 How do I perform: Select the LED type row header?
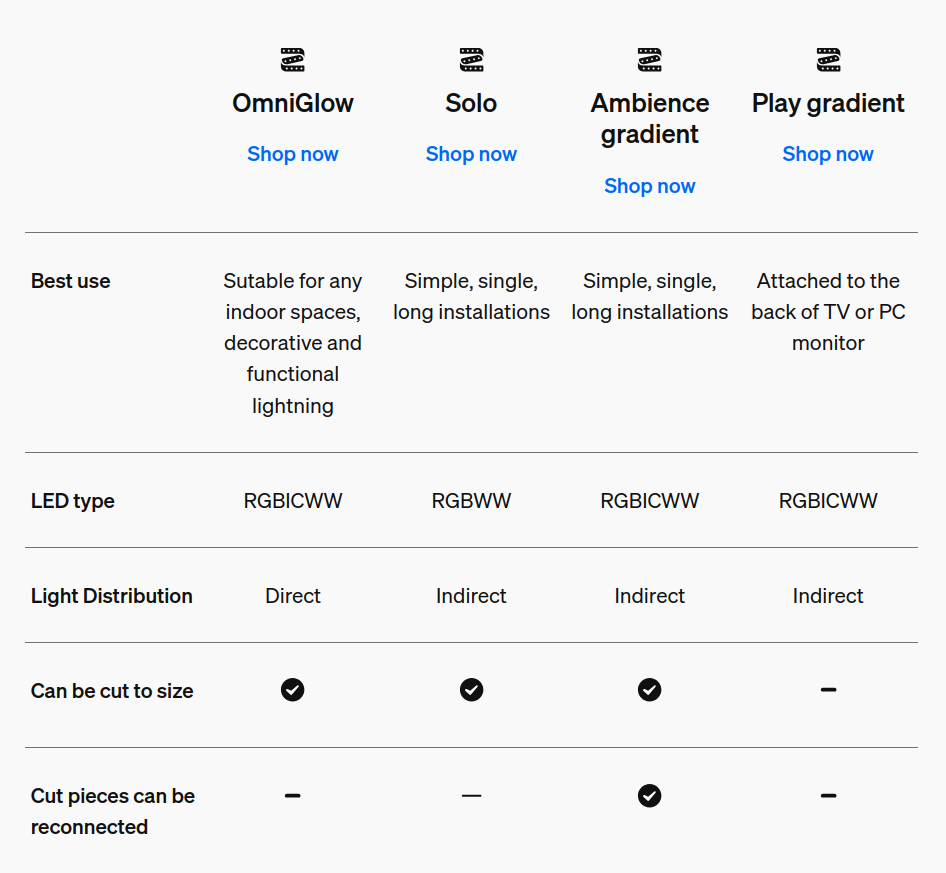73,501
